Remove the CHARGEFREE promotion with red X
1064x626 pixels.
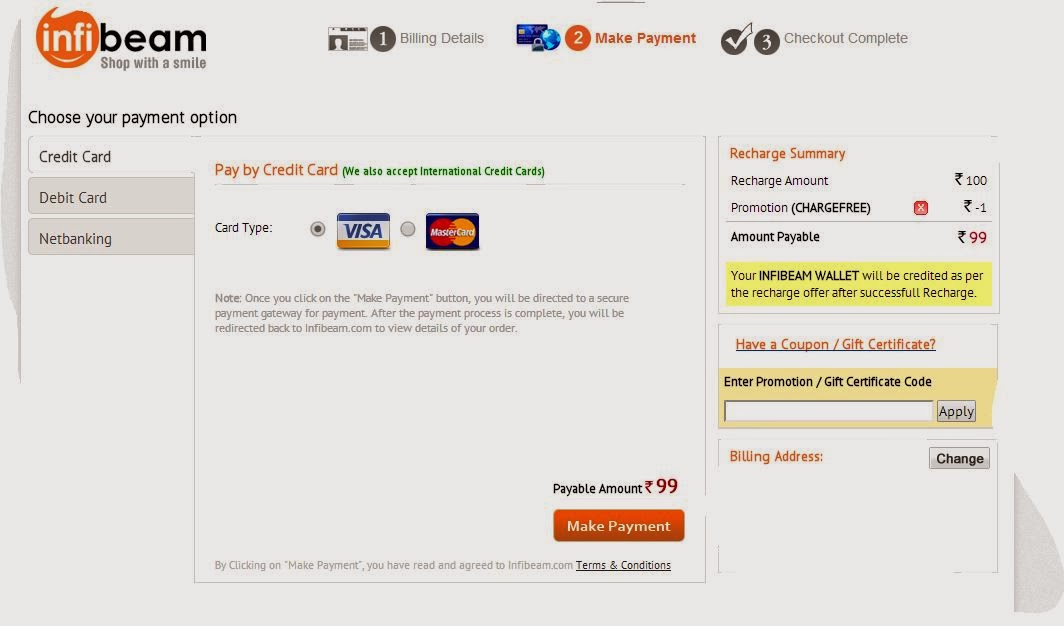(920, 208)
